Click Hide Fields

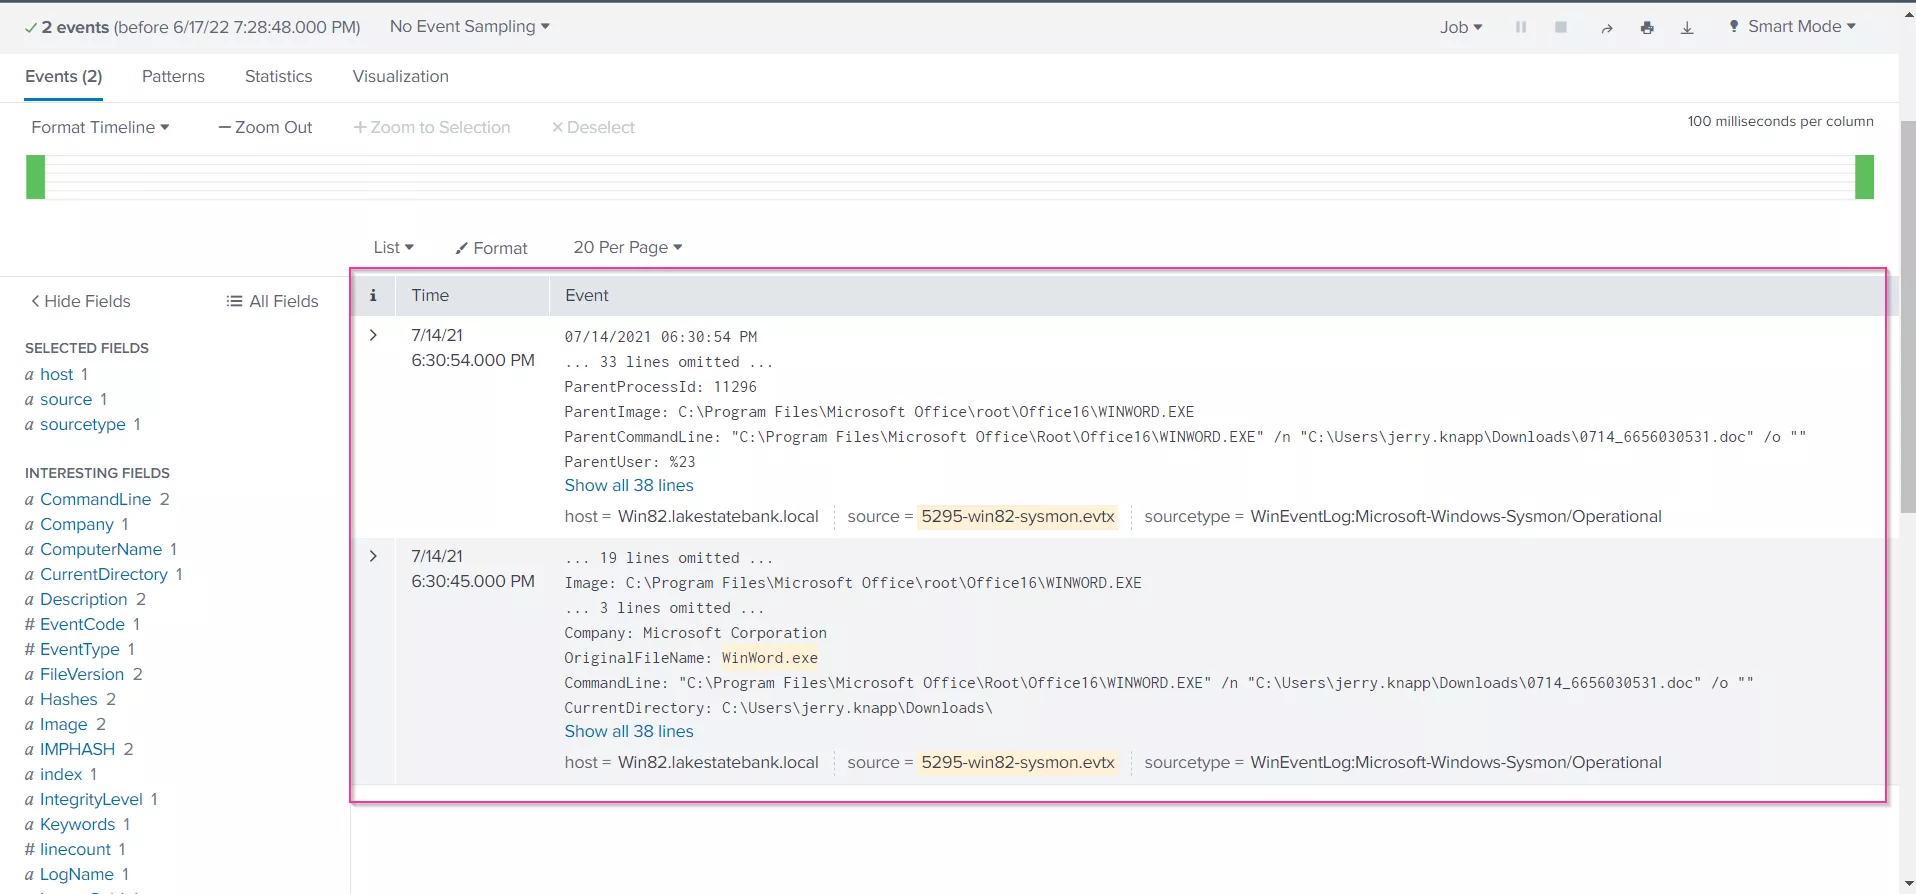point(80,301)
